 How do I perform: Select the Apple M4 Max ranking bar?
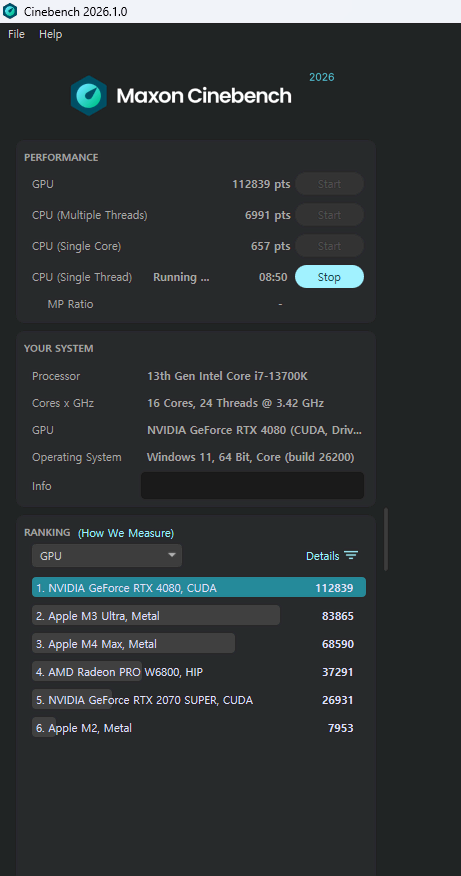[133, 643]
